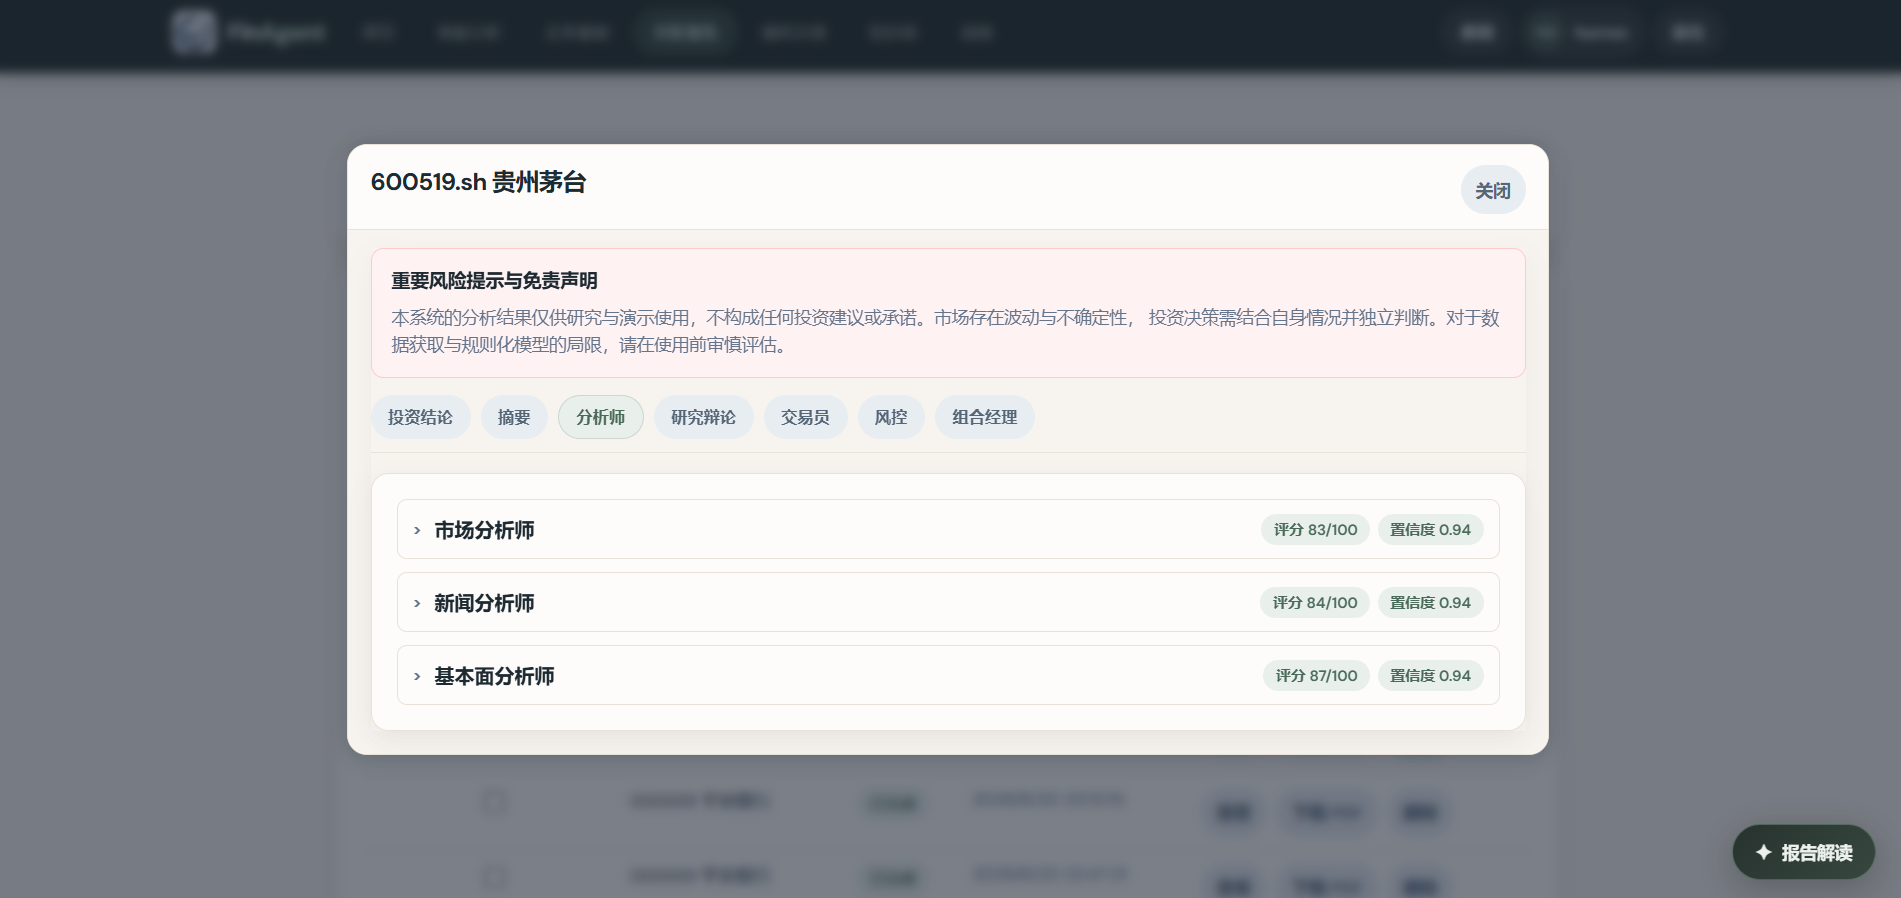Go to the 研究辩论 tab

(703, 417)
